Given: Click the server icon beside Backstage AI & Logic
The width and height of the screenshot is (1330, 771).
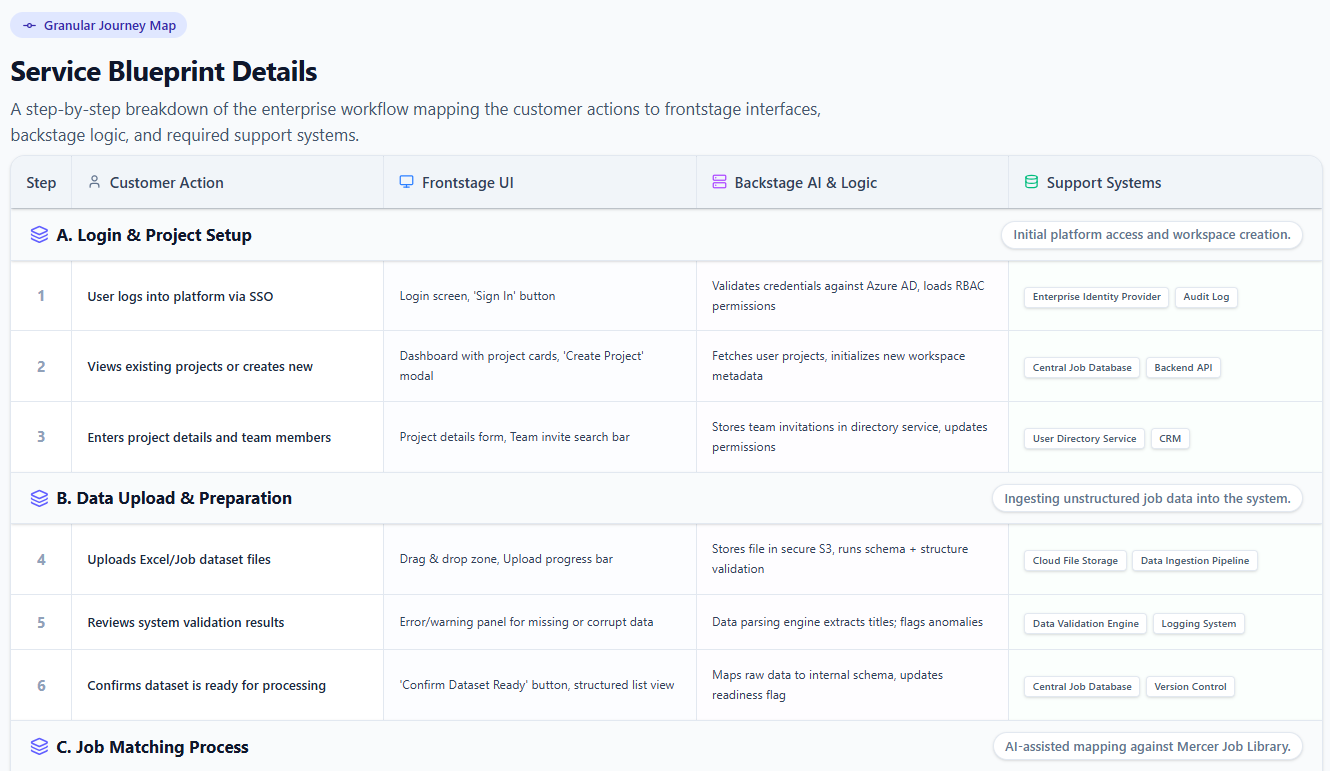Looking at the screenshot, I should [x=719, y=182].
